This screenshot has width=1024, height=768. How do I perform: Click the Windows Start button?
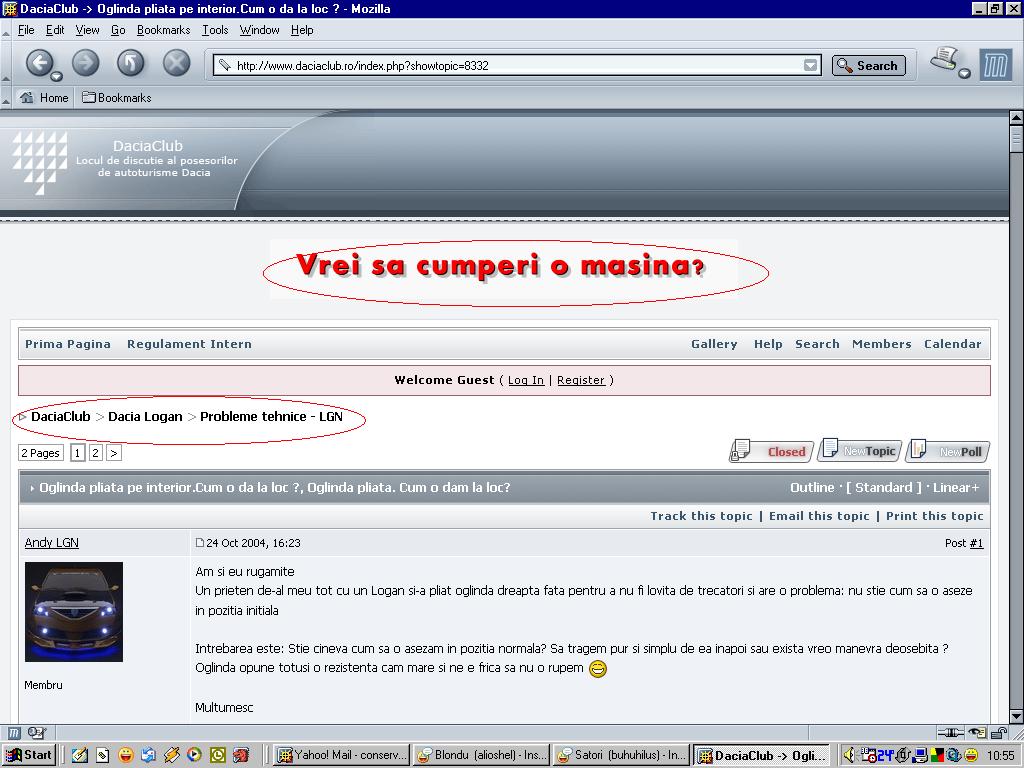pos(29,755)
